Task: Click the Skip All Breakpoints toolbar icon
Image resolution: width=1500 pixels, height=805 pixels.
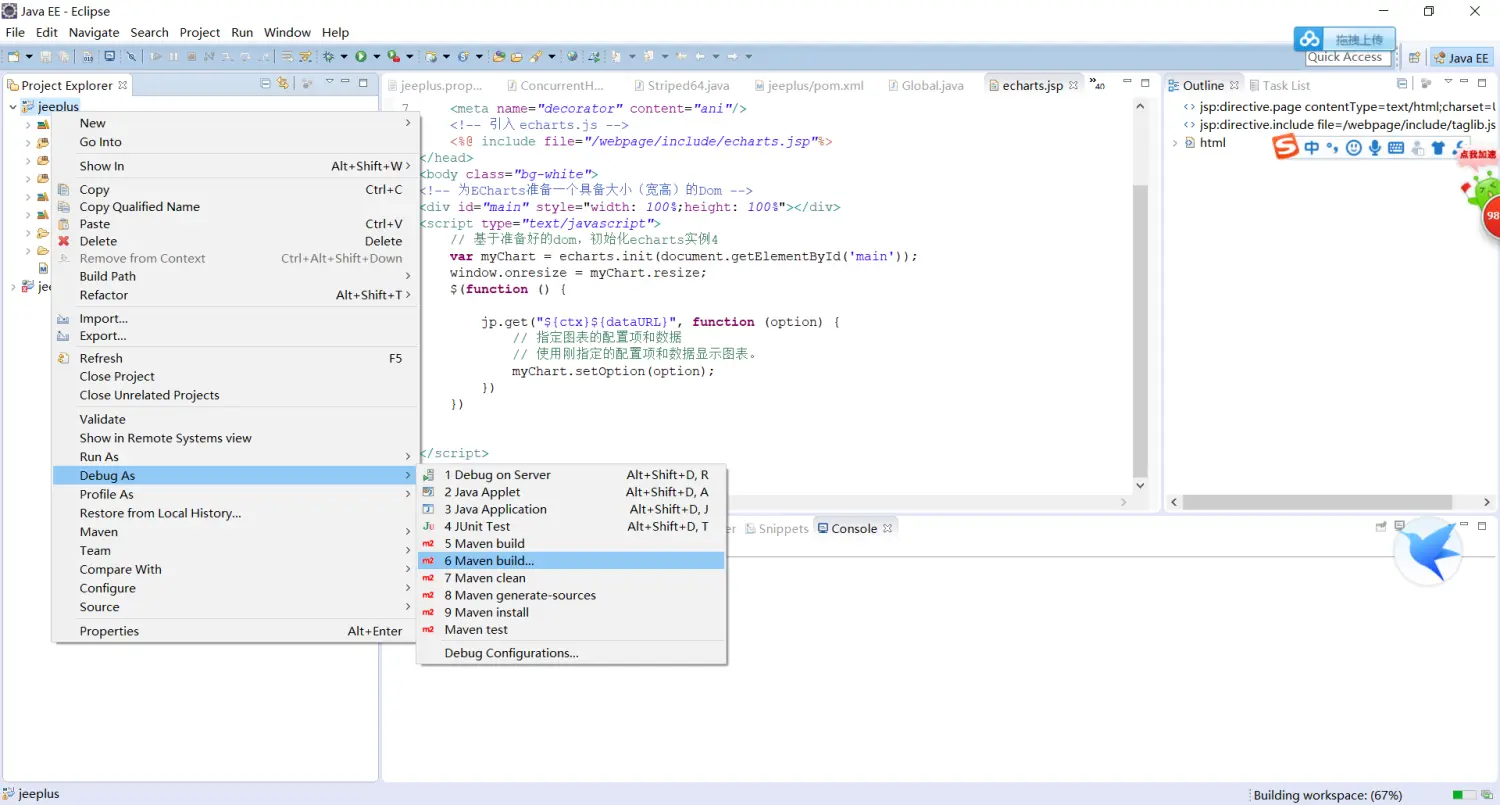Action: [131, 57]
